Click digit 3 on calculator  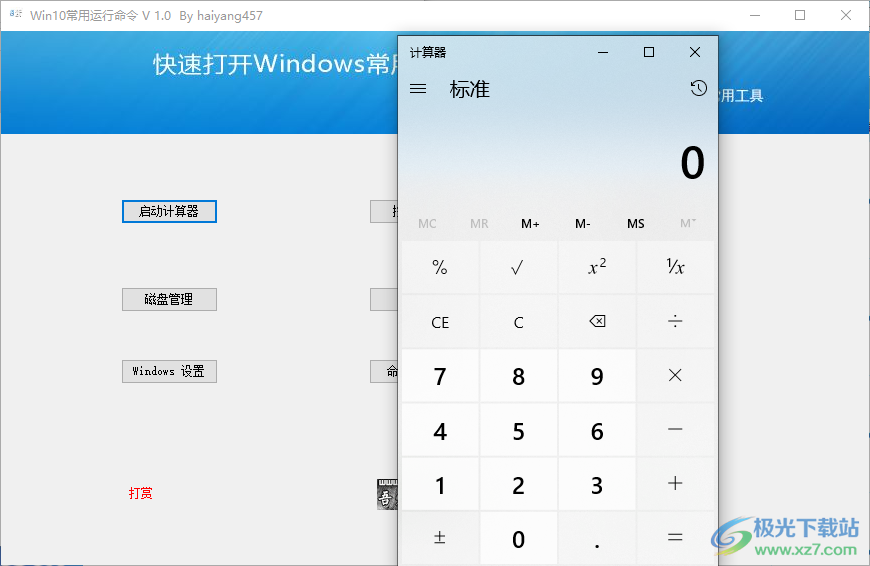click(x=597, y=484)
